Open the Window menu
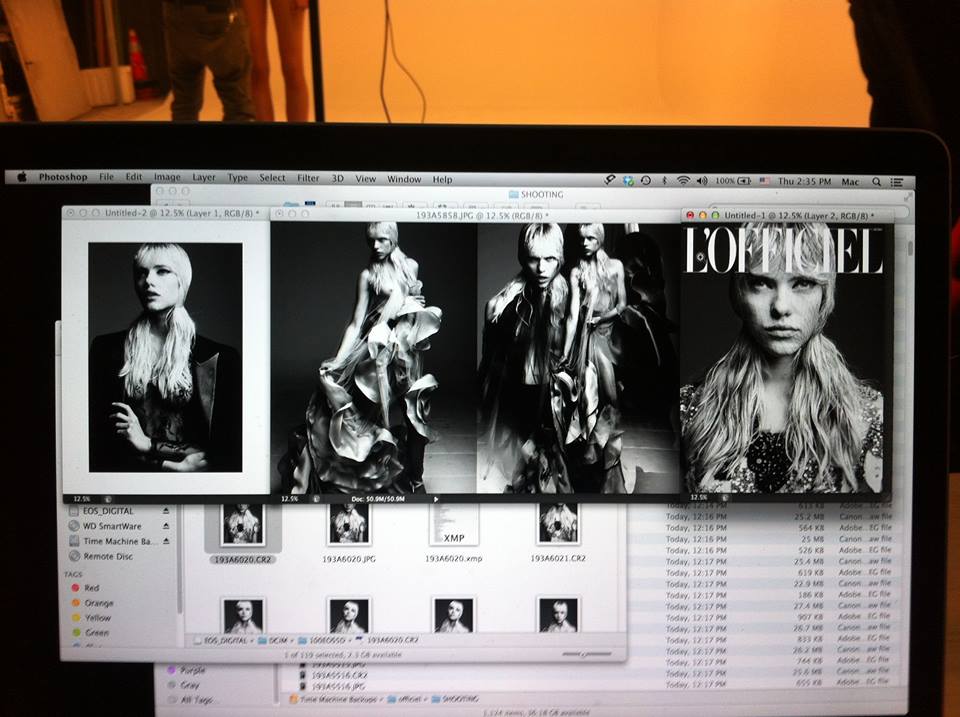This screenshot has height=717, width=960. pos(404,179)
